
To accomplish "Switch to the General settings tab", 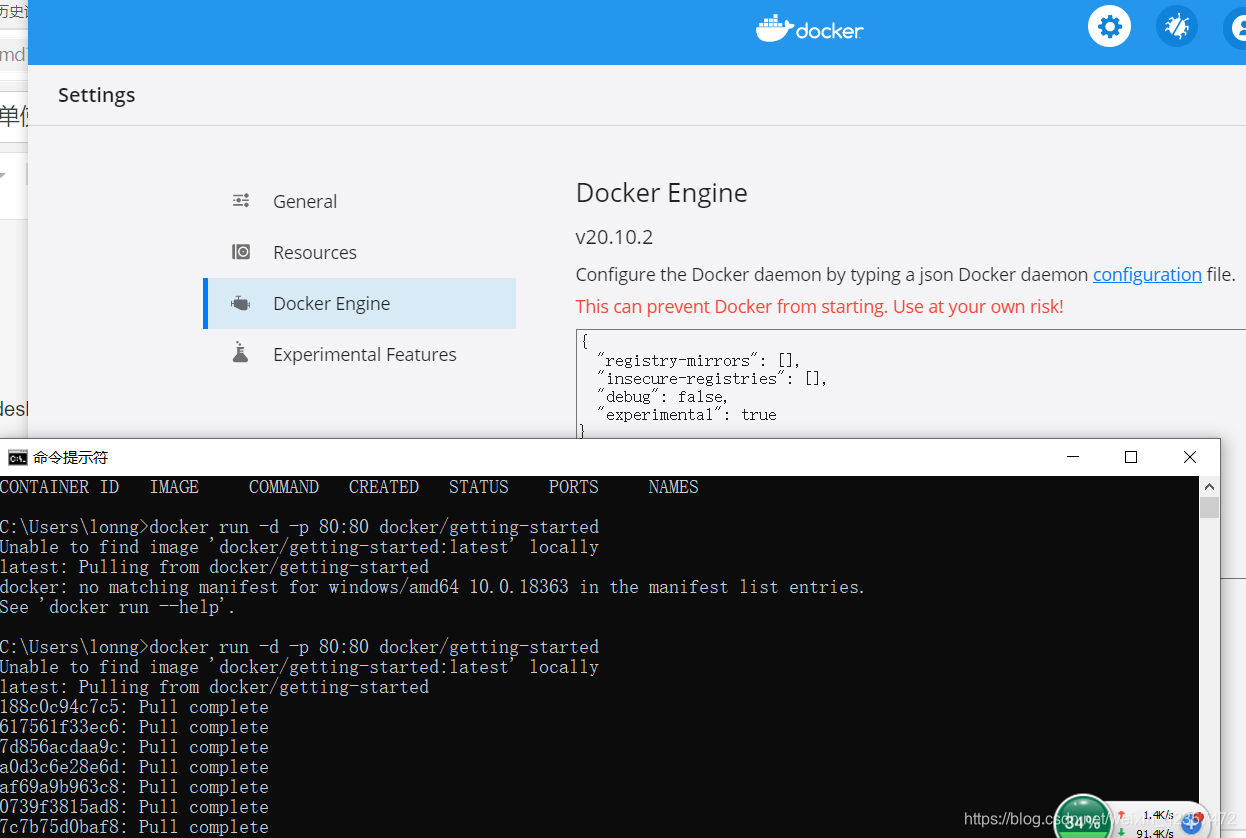I will (x=304, y=201).
